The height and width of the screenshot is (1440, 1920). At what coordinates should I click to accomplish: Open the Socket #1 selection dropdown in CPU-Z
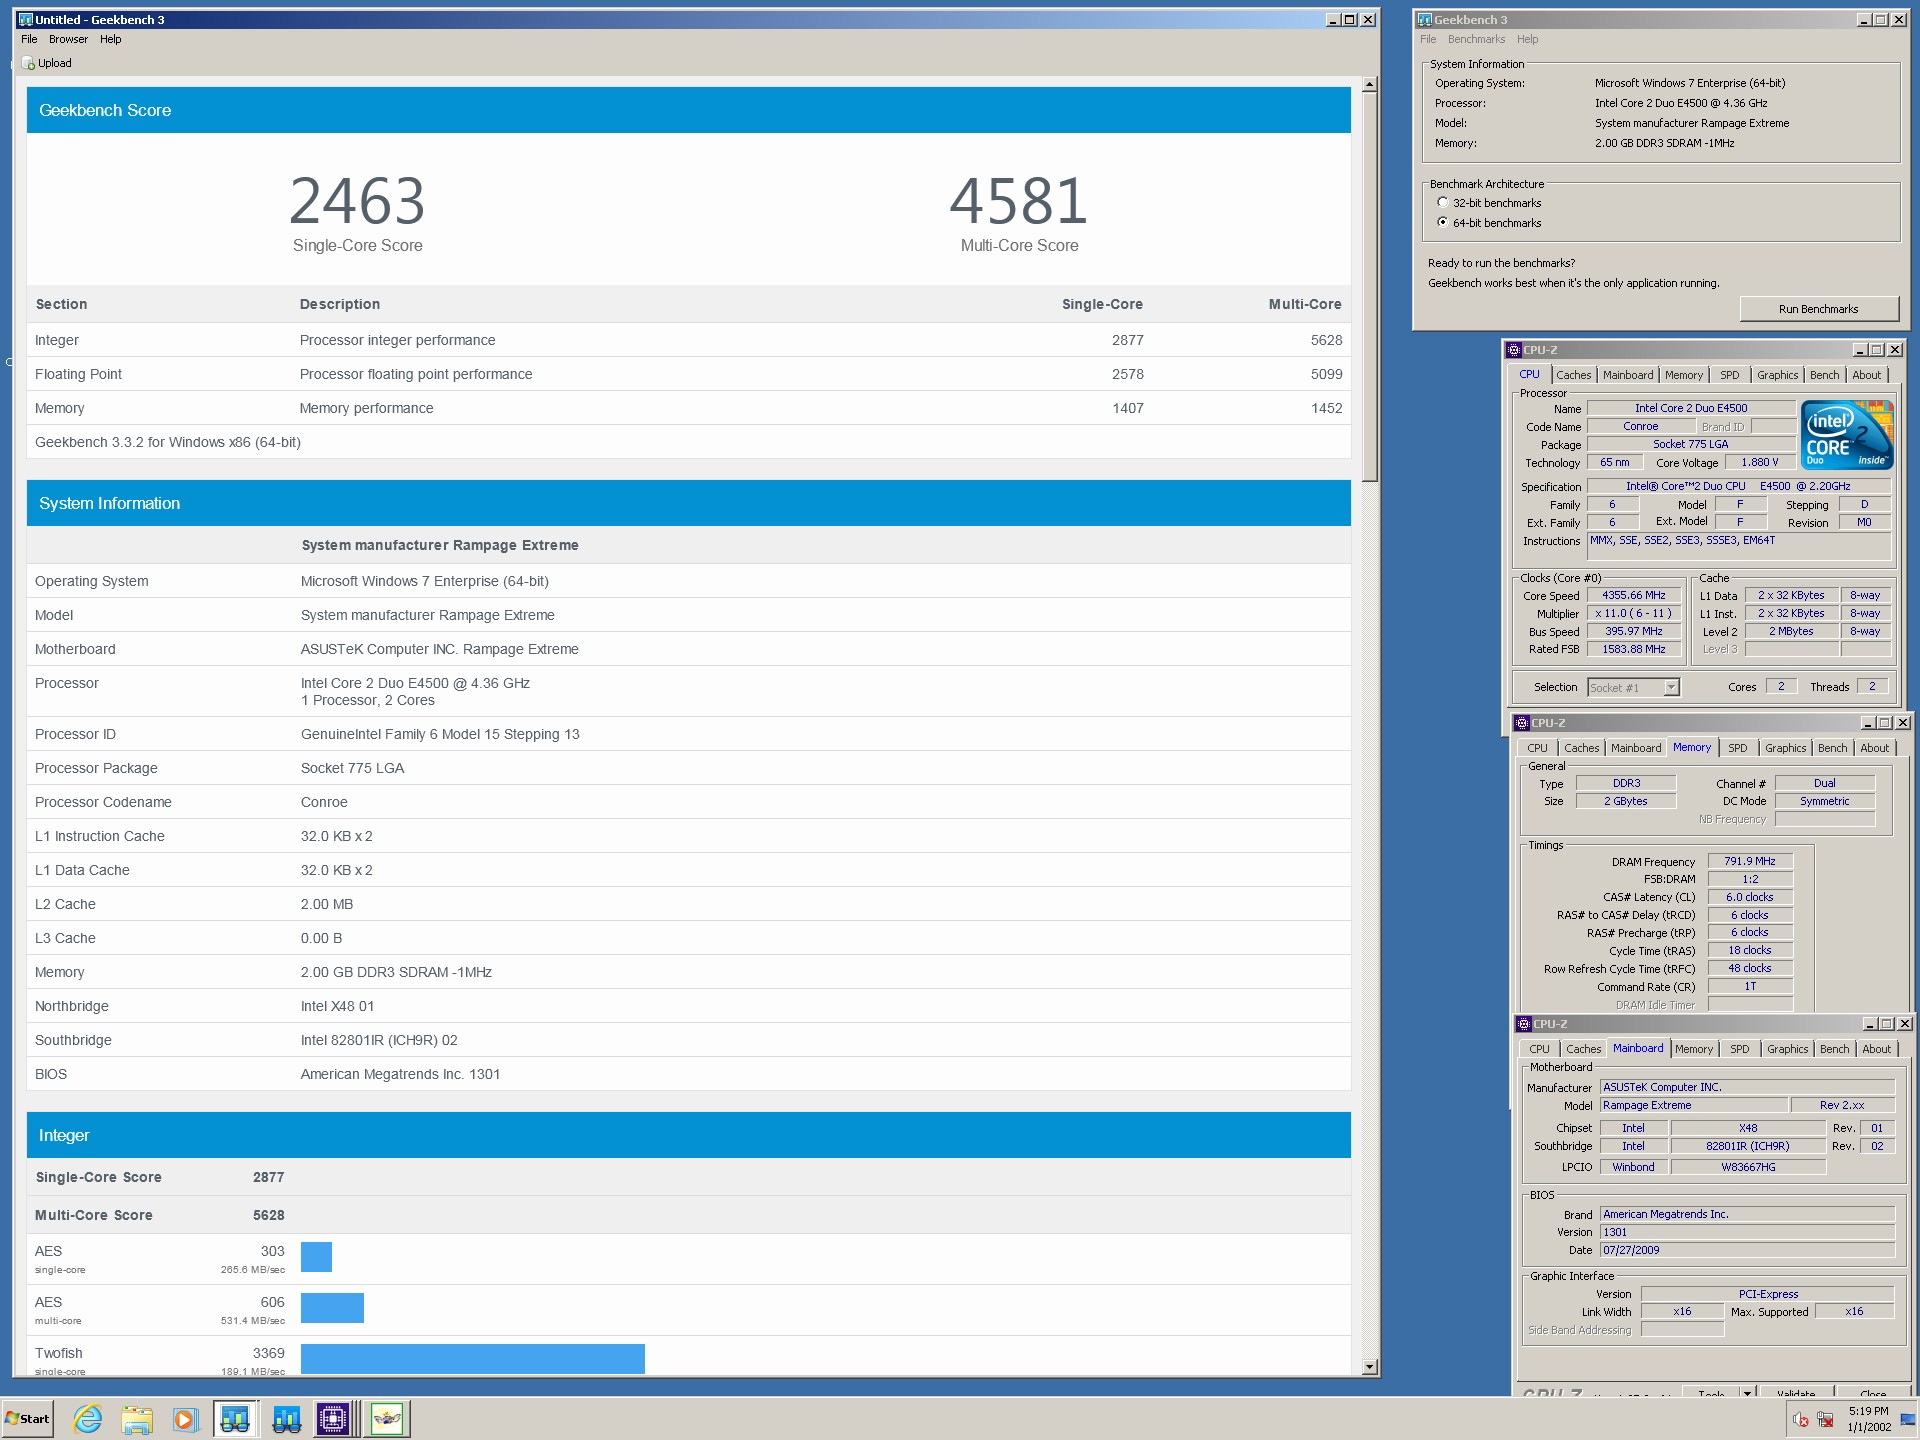tap(1671, 687)
